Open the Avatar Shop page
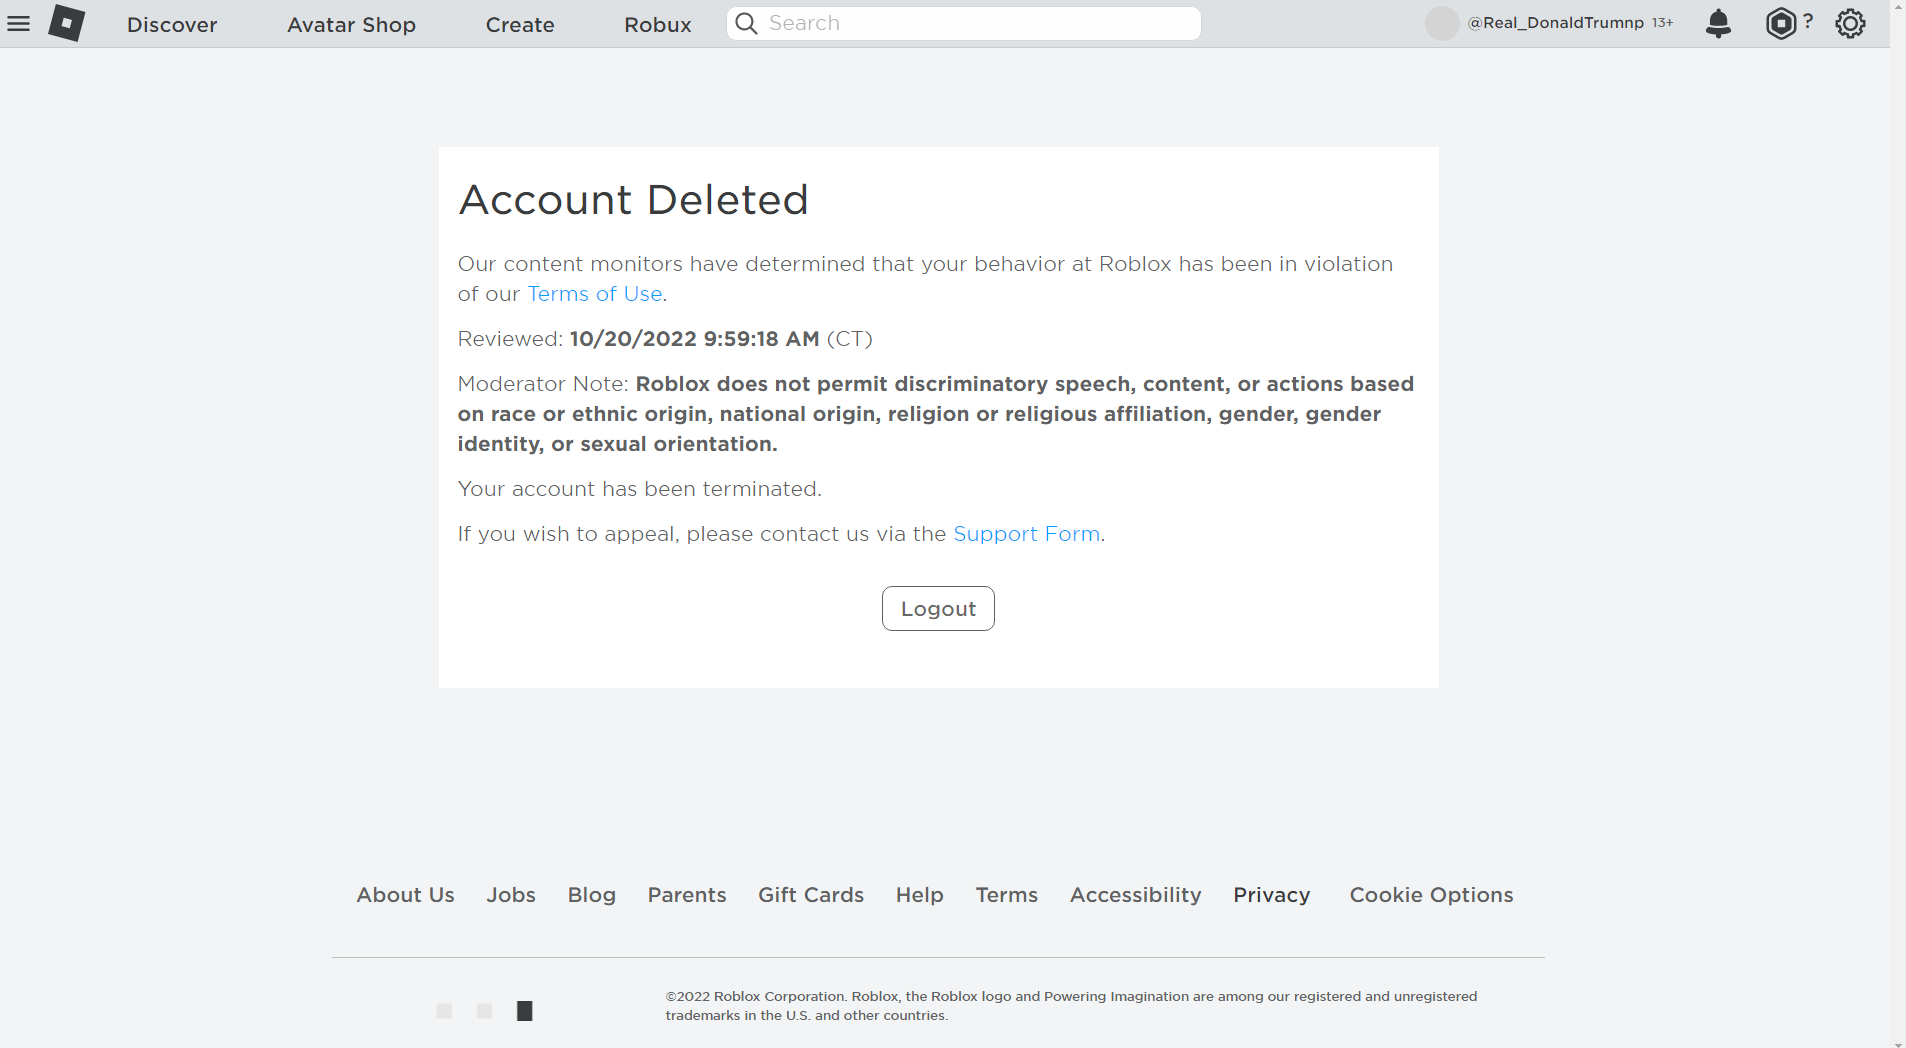 tap(351, 24)
